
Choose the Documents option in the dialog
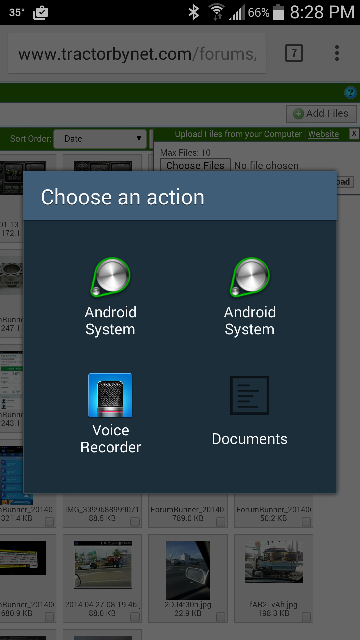tap(249, 411)
